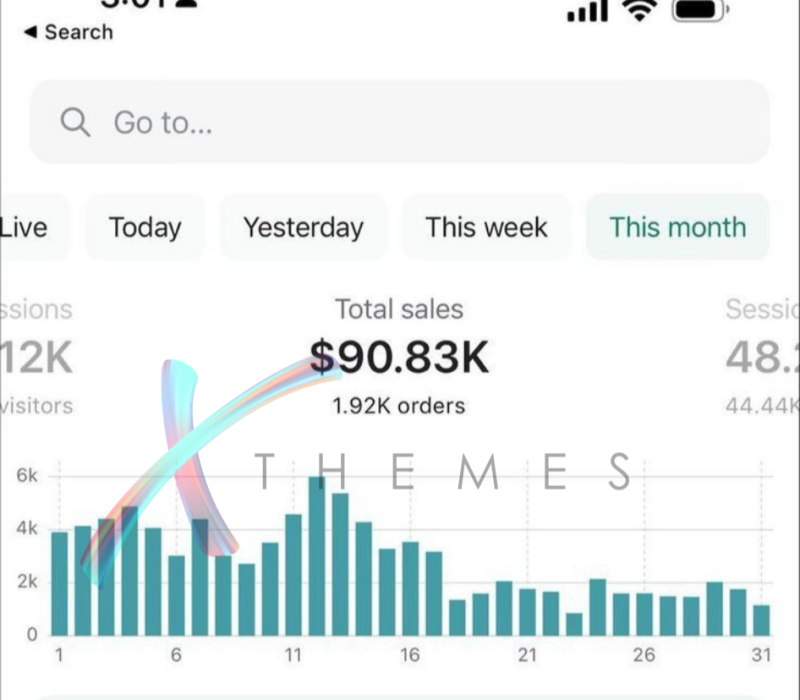
Task: Tap the chart bar for day 1
Action: coord(60,584)
